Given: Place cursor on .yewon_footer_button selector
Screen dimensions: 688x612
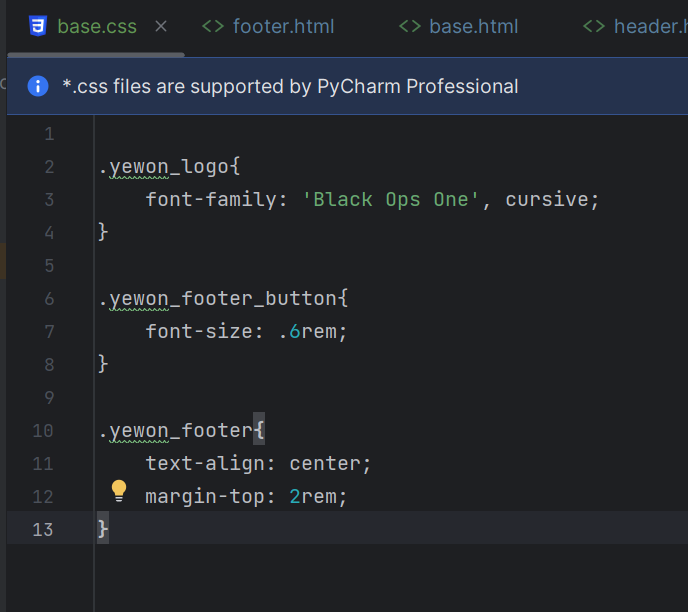Looking at the screenshot, I should pos(221,298).
